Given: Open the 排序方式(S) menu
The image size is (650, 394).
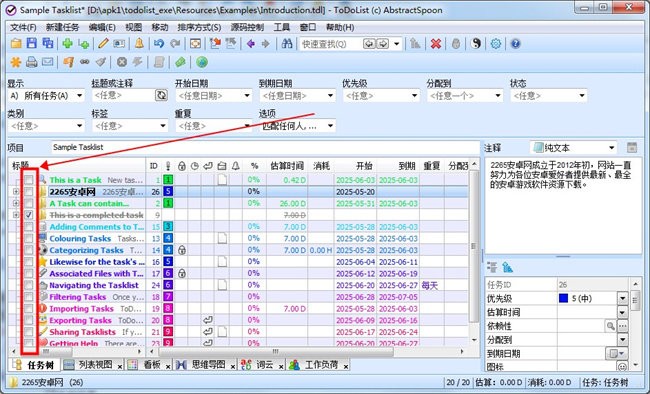Looking at the screenshot, I should coord(199,27).
